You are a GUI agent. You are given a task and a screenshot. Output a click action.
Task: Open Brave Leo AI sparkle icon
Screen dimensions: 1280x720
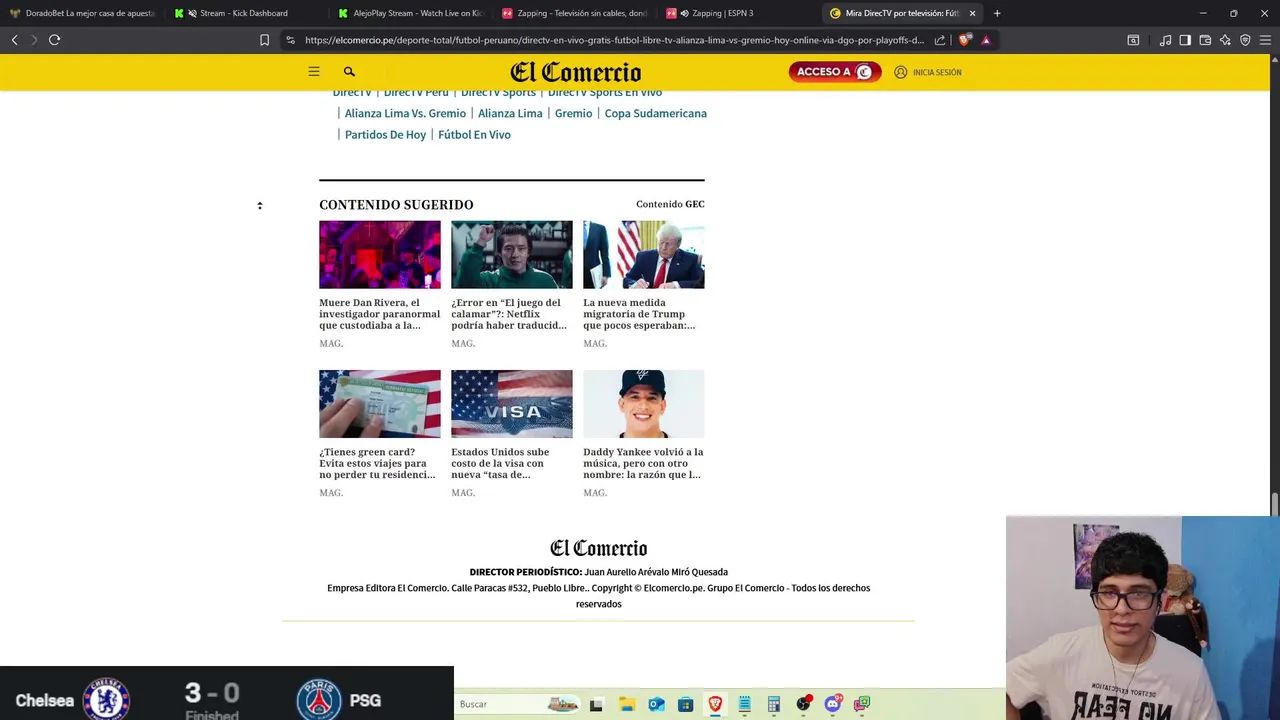point(1225,40)
